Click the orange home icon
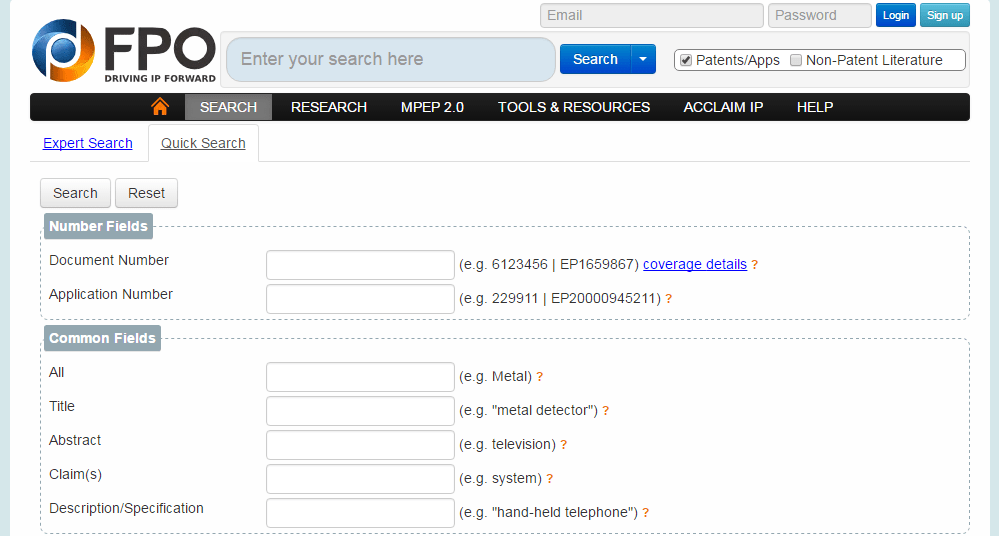The image size is (999, 536). [x=160, y=106]
